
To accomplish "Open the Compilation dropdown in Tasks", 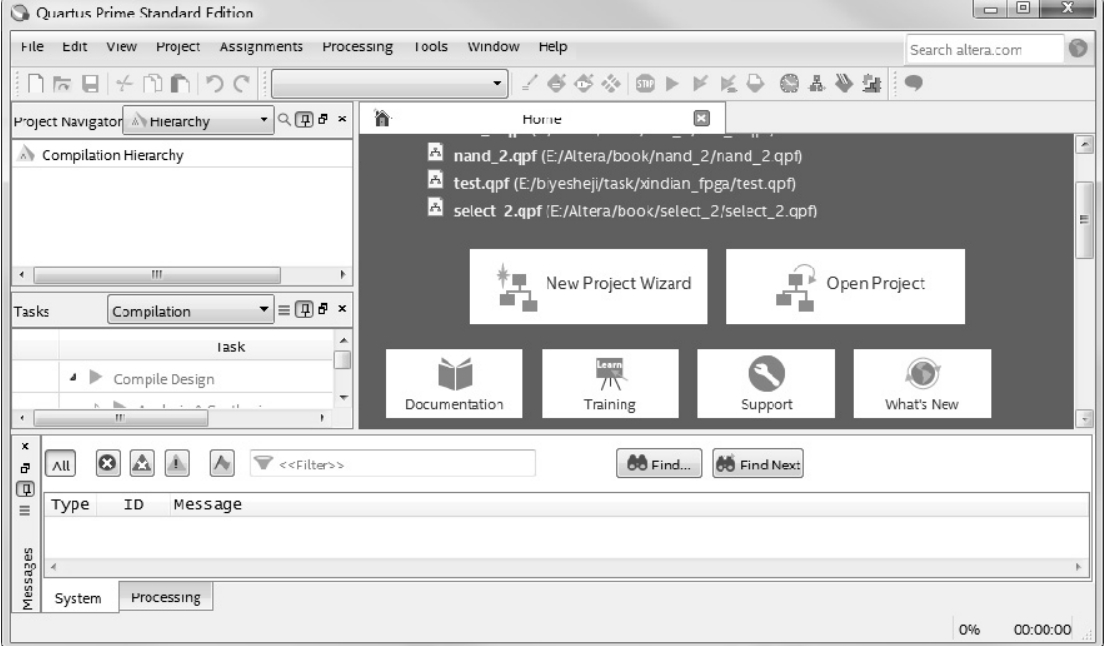I will point(190,310).
